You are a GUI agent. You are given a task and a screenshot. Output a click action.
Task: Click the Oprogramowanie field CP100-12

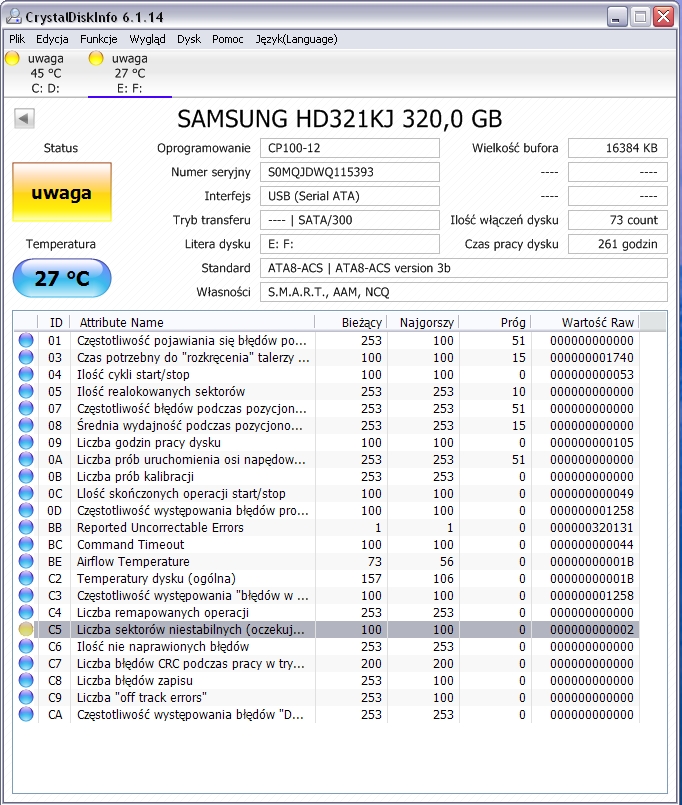tap(350, 148)
